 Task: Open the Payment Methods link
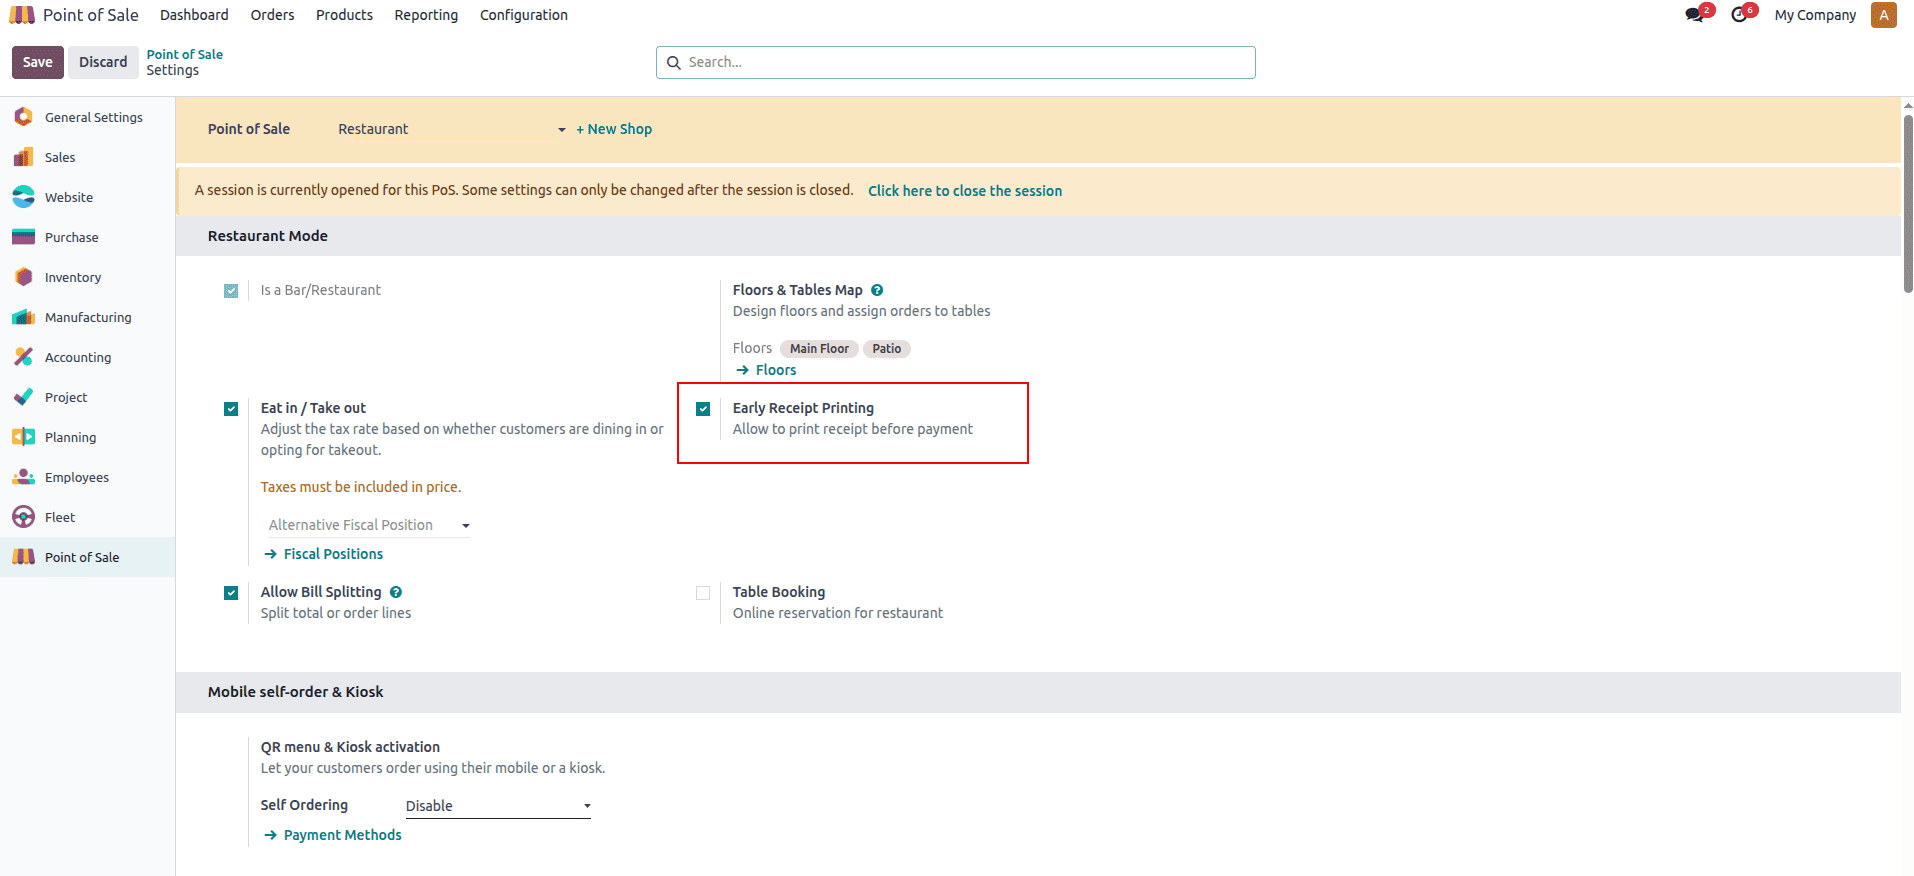333,835
